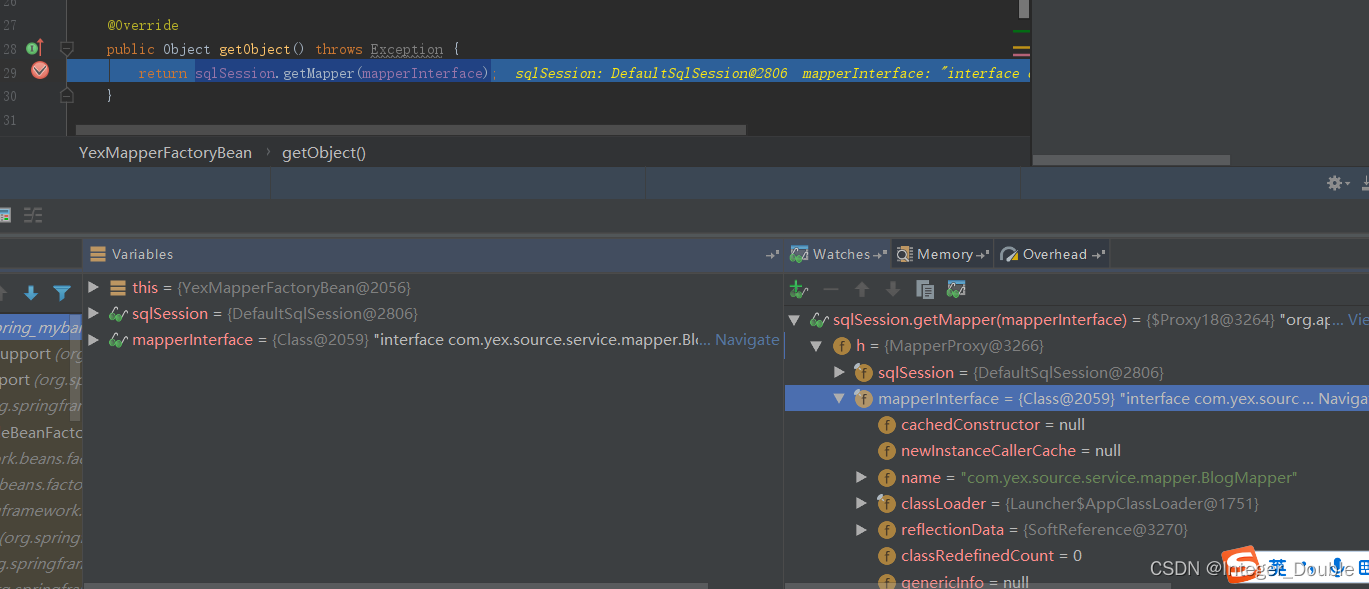Click the glasses watch icon beside sqlSession variable
Screen dimensions: 1369x589
[x=118, y=313]
